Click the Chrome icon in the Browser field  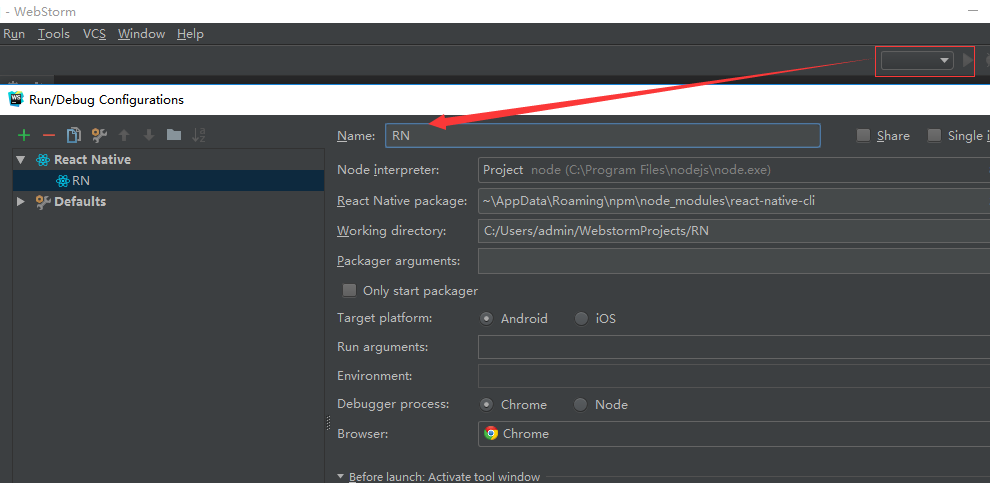click(x=491, y=434)
